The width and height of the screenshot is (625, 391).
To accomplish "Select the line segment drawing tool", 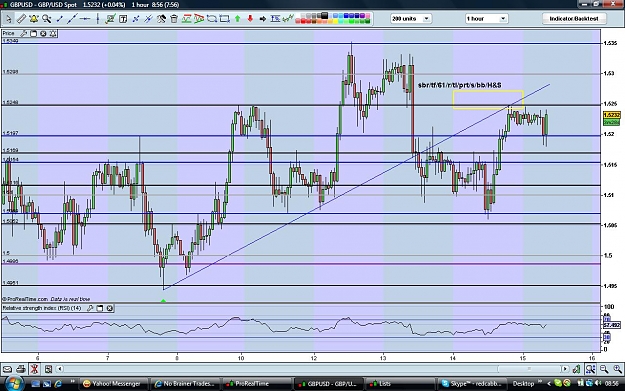I will point(59,19).
